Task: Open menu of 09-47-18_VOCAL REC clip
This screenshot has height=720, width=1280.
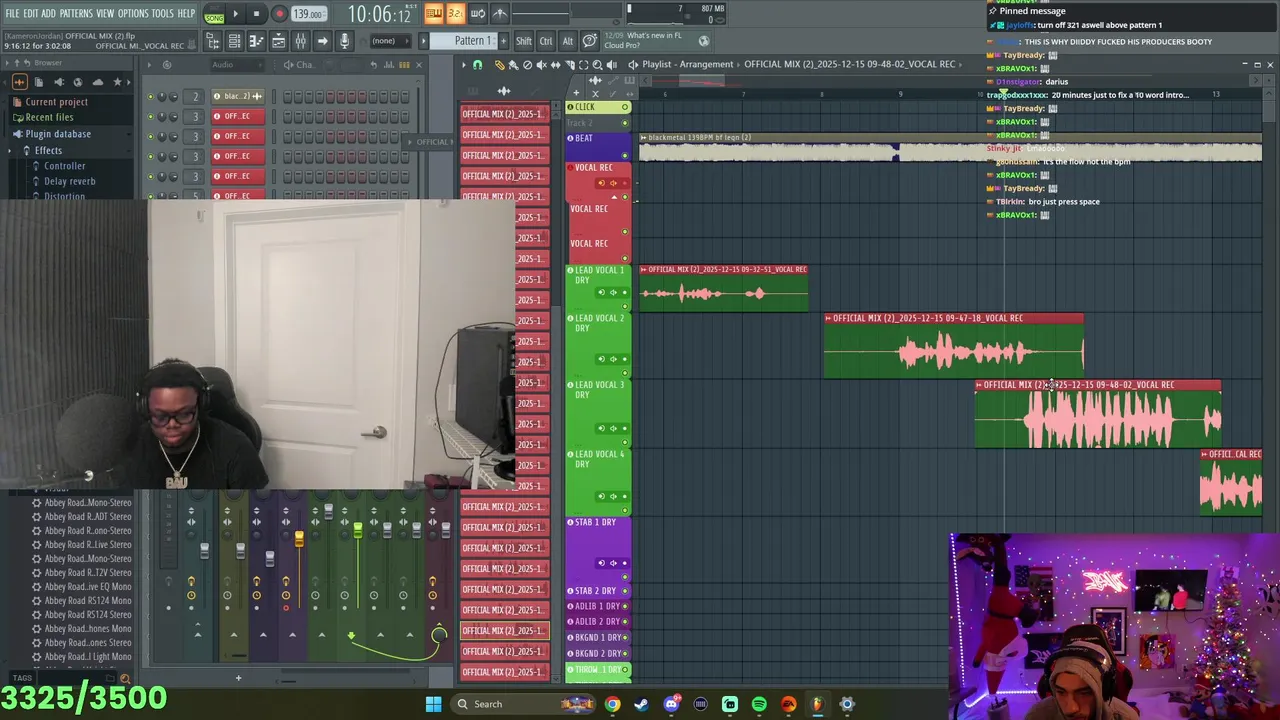Action: (829, 318)
